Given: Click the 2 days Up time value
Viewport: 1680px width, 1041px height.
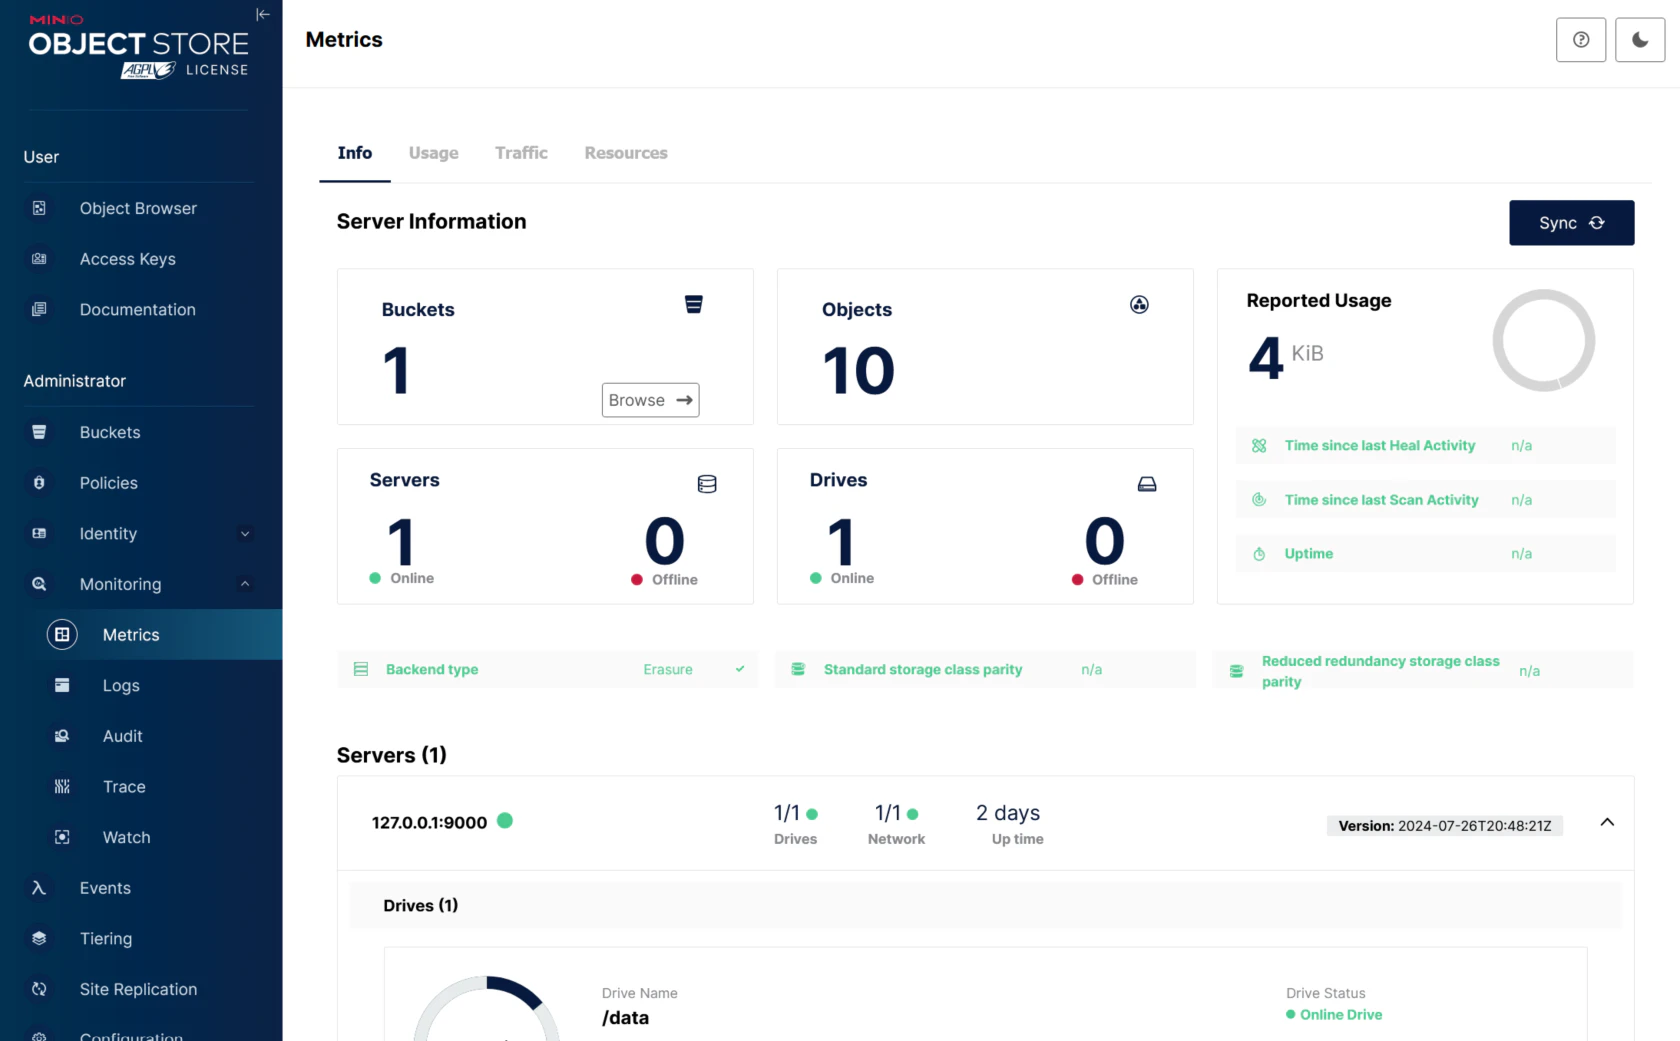Looking at the screenshot, I should (x=1008, y=813).
